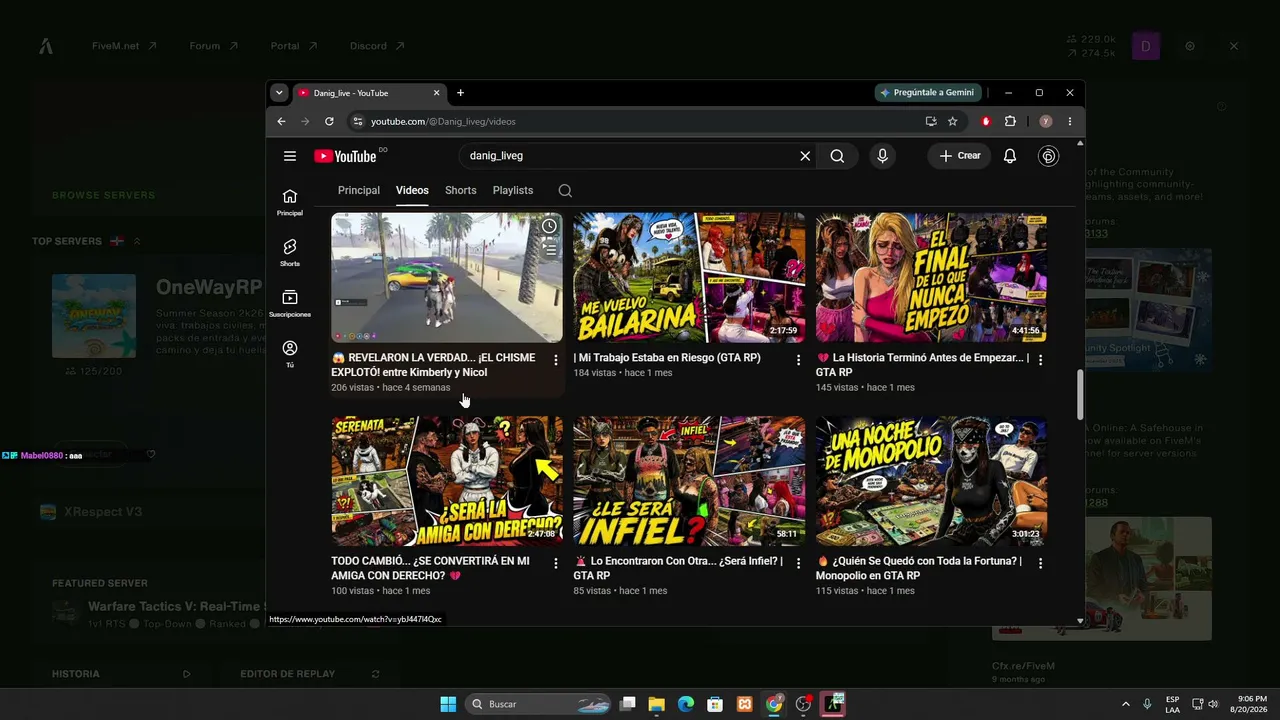Start voice search with the microphone
Image resolution: width=1280 pixels, height=720 pixels.
pyautogui.click(x=882, y=156)
